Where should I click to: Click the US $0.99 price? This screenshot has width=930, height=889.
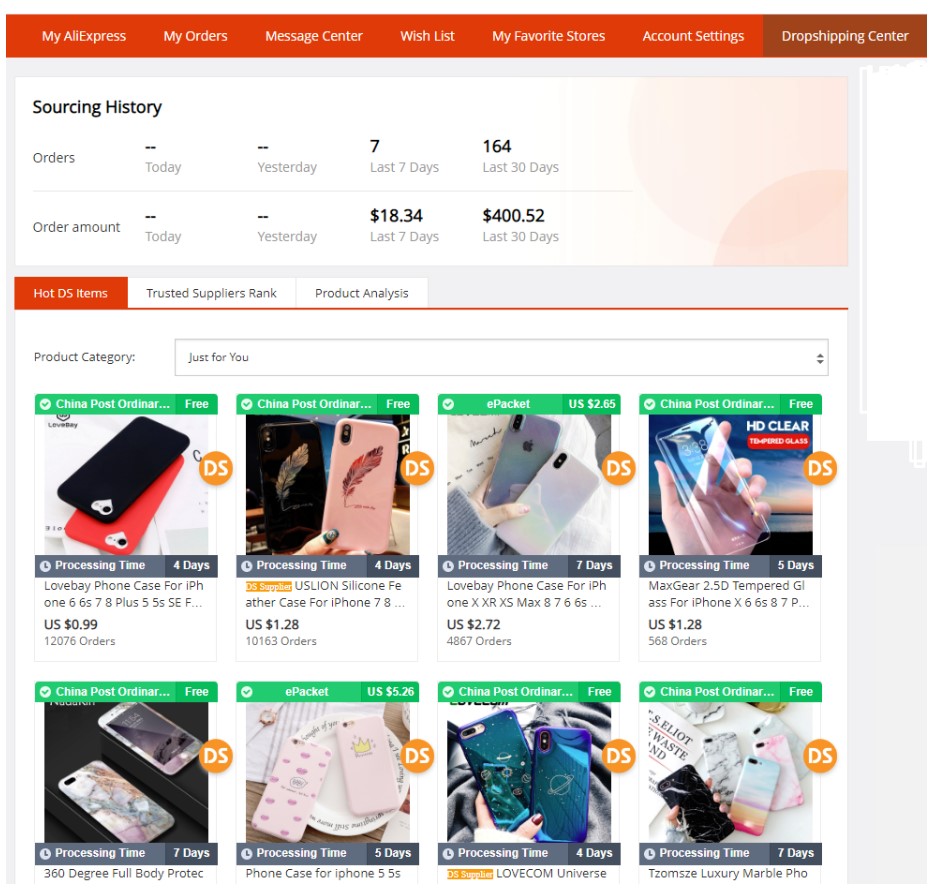click(71, 624)
